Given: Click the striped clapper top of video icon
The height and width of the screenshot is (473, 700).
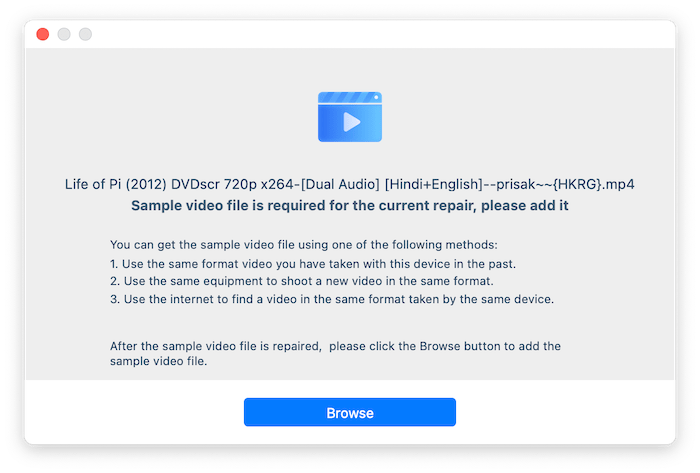Looking at the screenshot, I should (350, 97).
